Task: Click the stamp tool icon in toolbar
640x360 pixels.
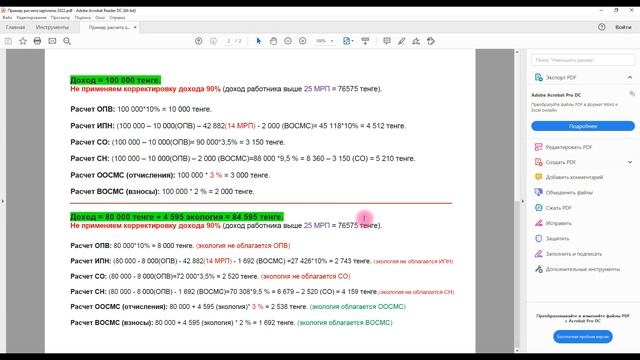Action: point(431,41)
